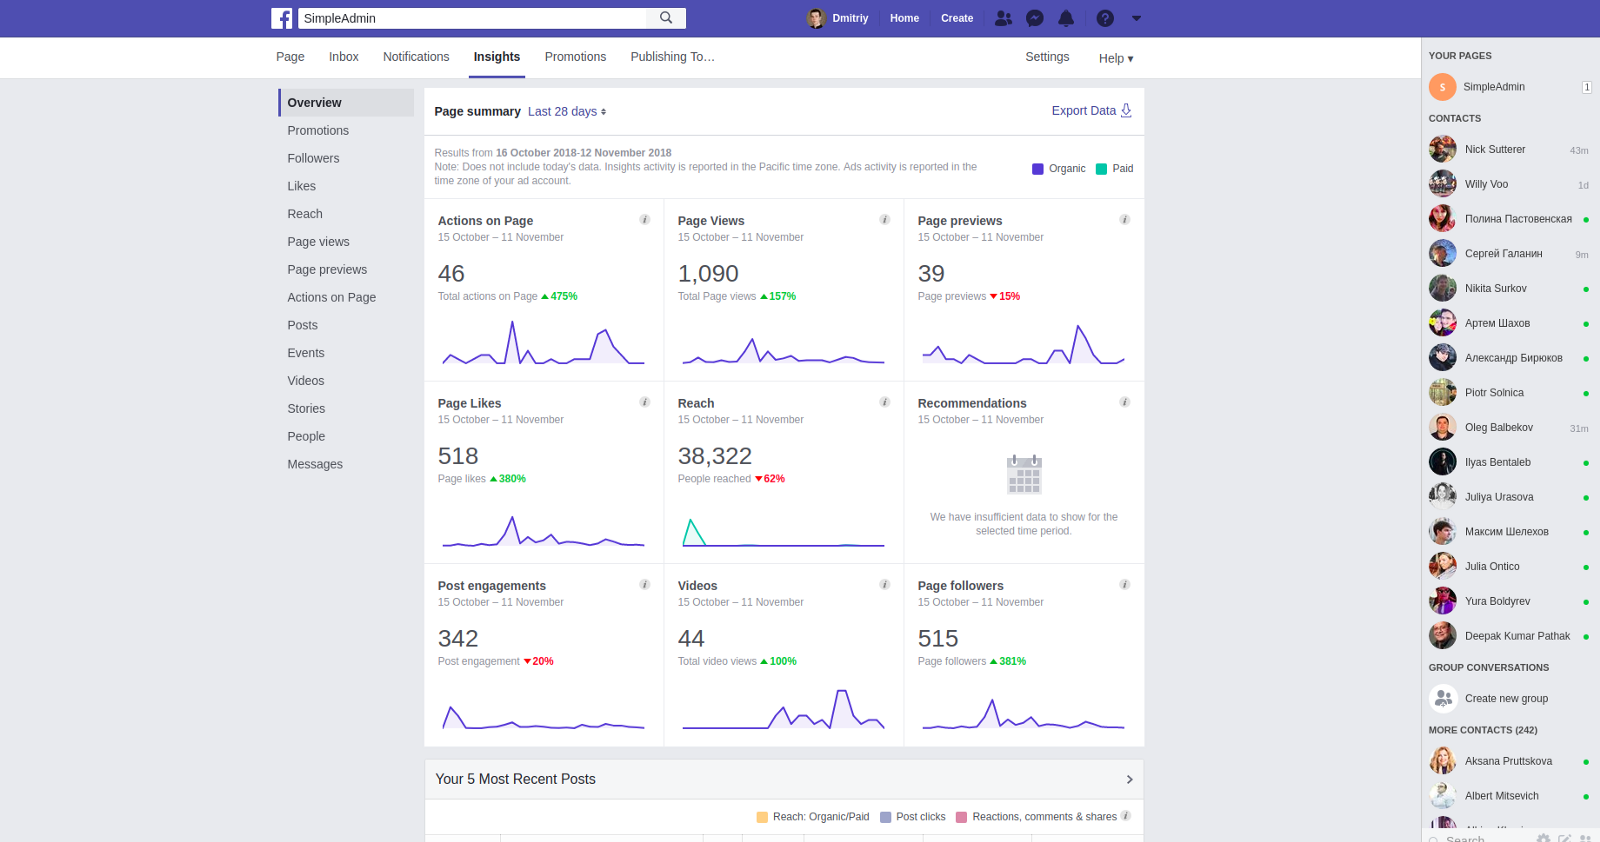Screen dimensions: 1600x842
Task: Open the Last 28 days date range dropdown
Action: (x=567, y=112)
